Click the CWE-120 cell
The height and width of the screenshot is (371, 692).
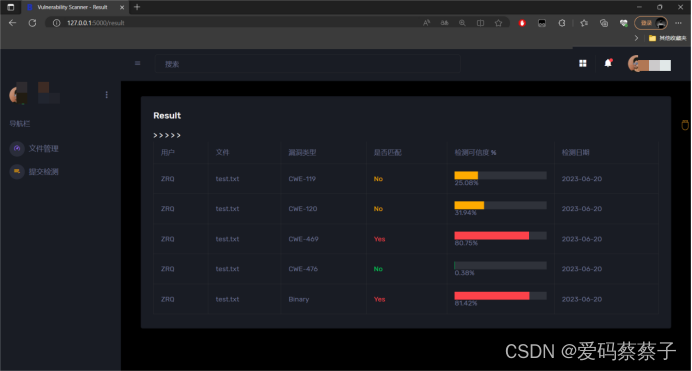pyautogui.click(x=303, y=209)
